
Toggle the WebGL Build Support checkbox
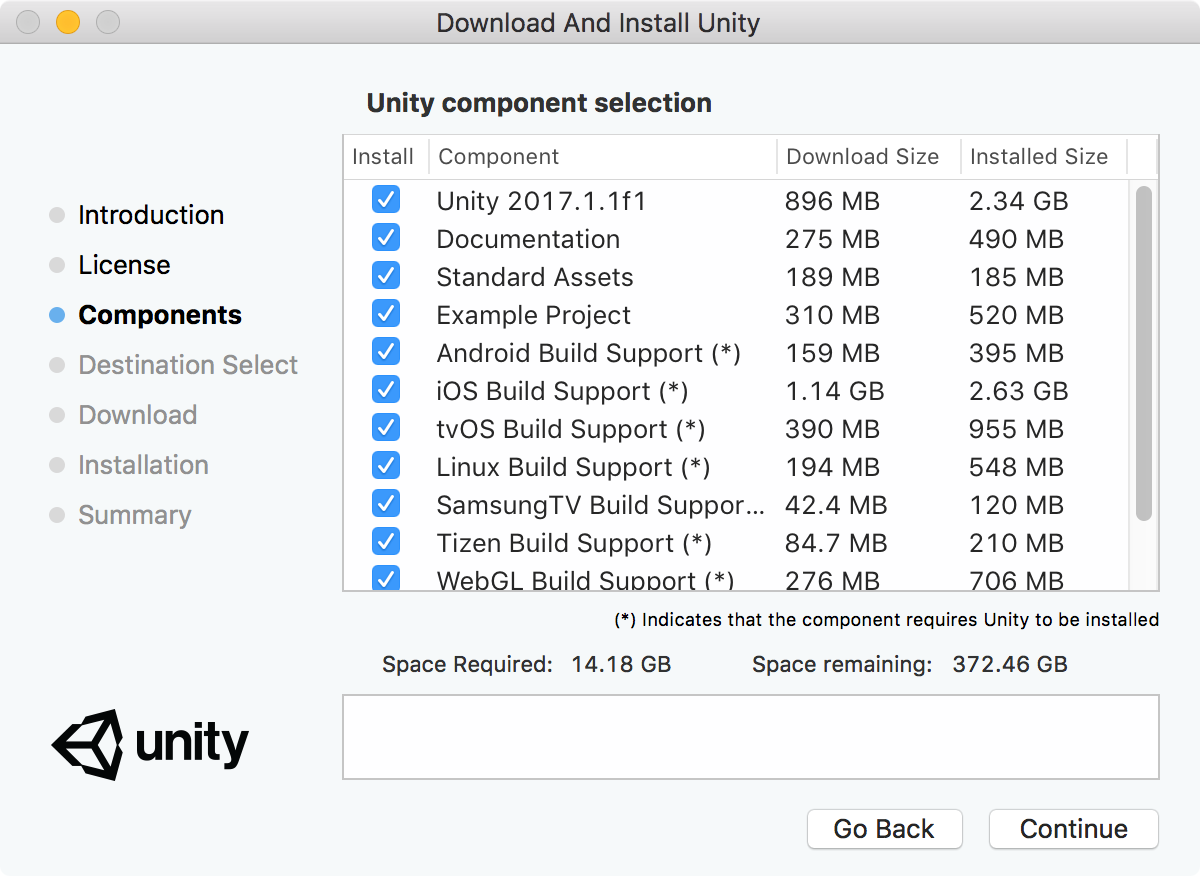pyautogui.click(x=386, y=578)
